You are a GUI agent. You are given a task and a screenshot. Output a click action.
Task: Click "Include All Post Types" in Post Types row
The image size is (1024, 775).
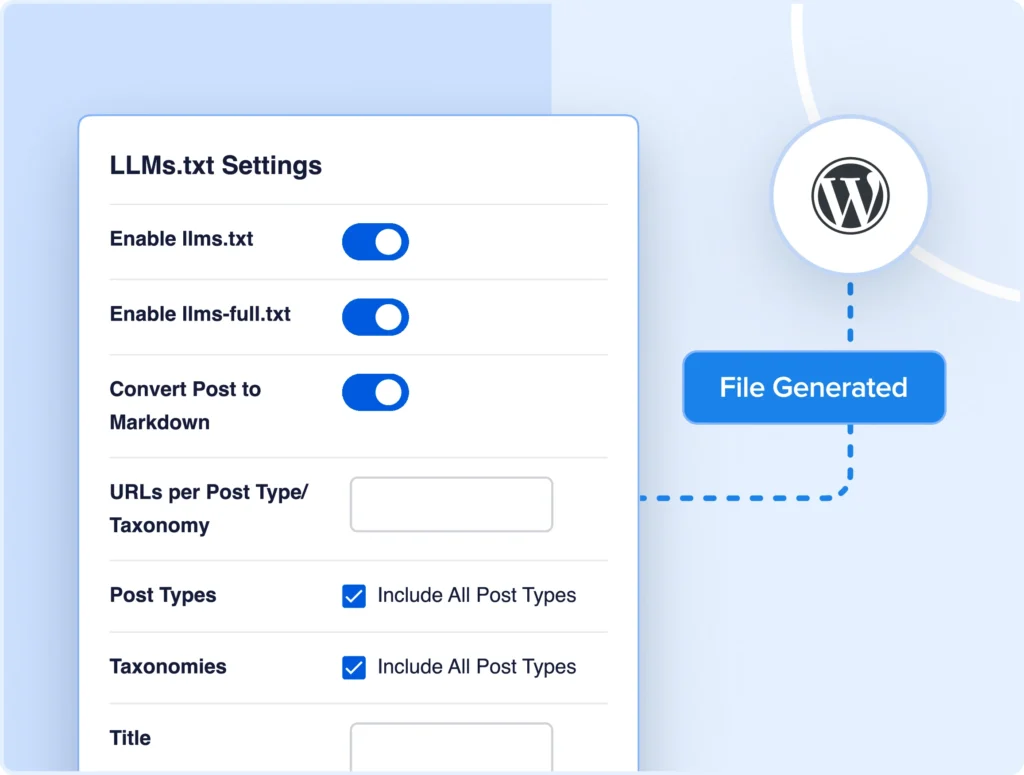(476, 595)
